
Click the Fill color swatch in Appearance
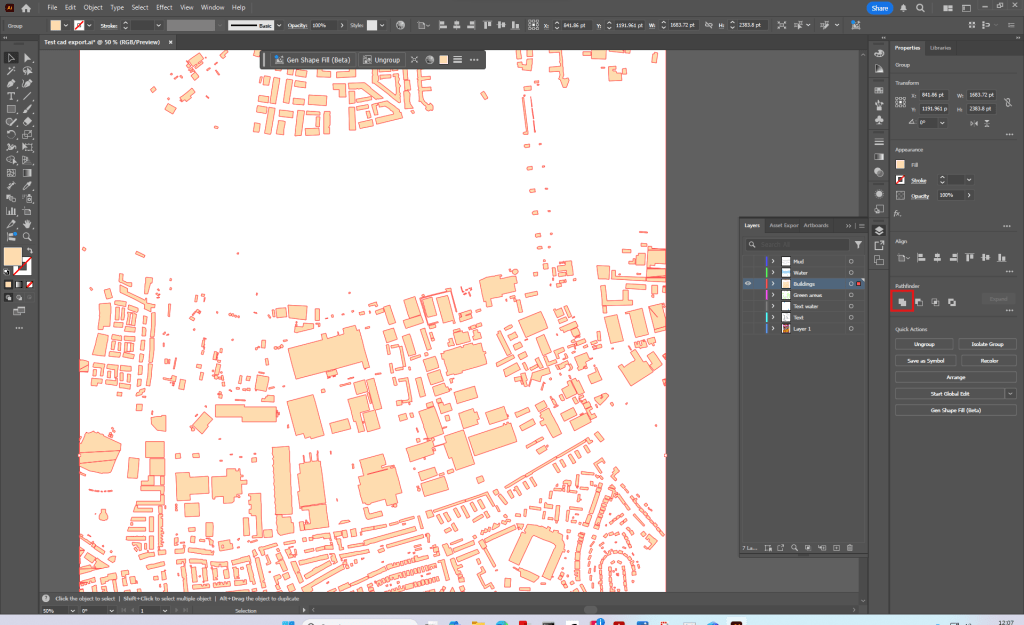[x=901, y=165]
